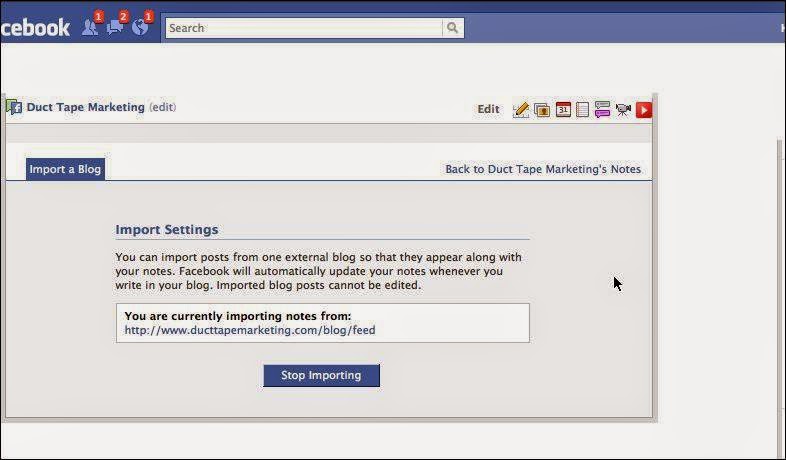Click the Edit label in page toolbar

pos(488,109)
